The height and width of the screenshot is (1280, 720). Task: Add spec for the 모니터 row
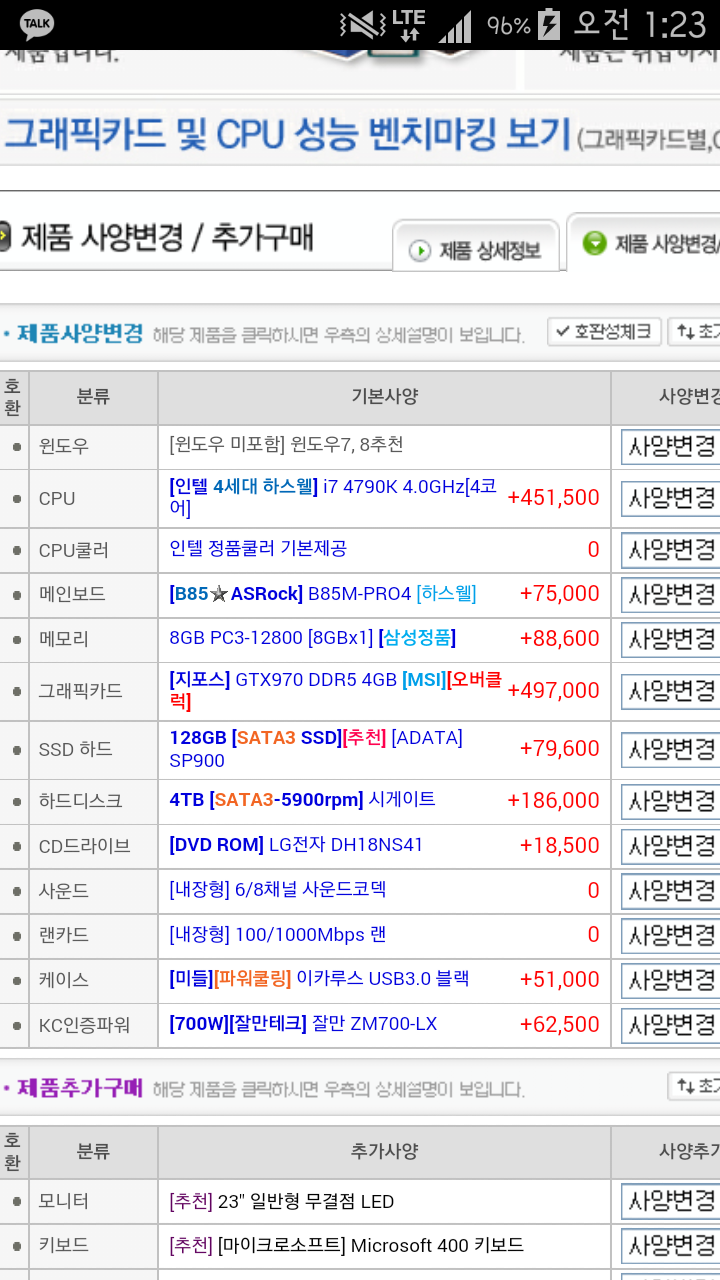[x=670, y=1201]
